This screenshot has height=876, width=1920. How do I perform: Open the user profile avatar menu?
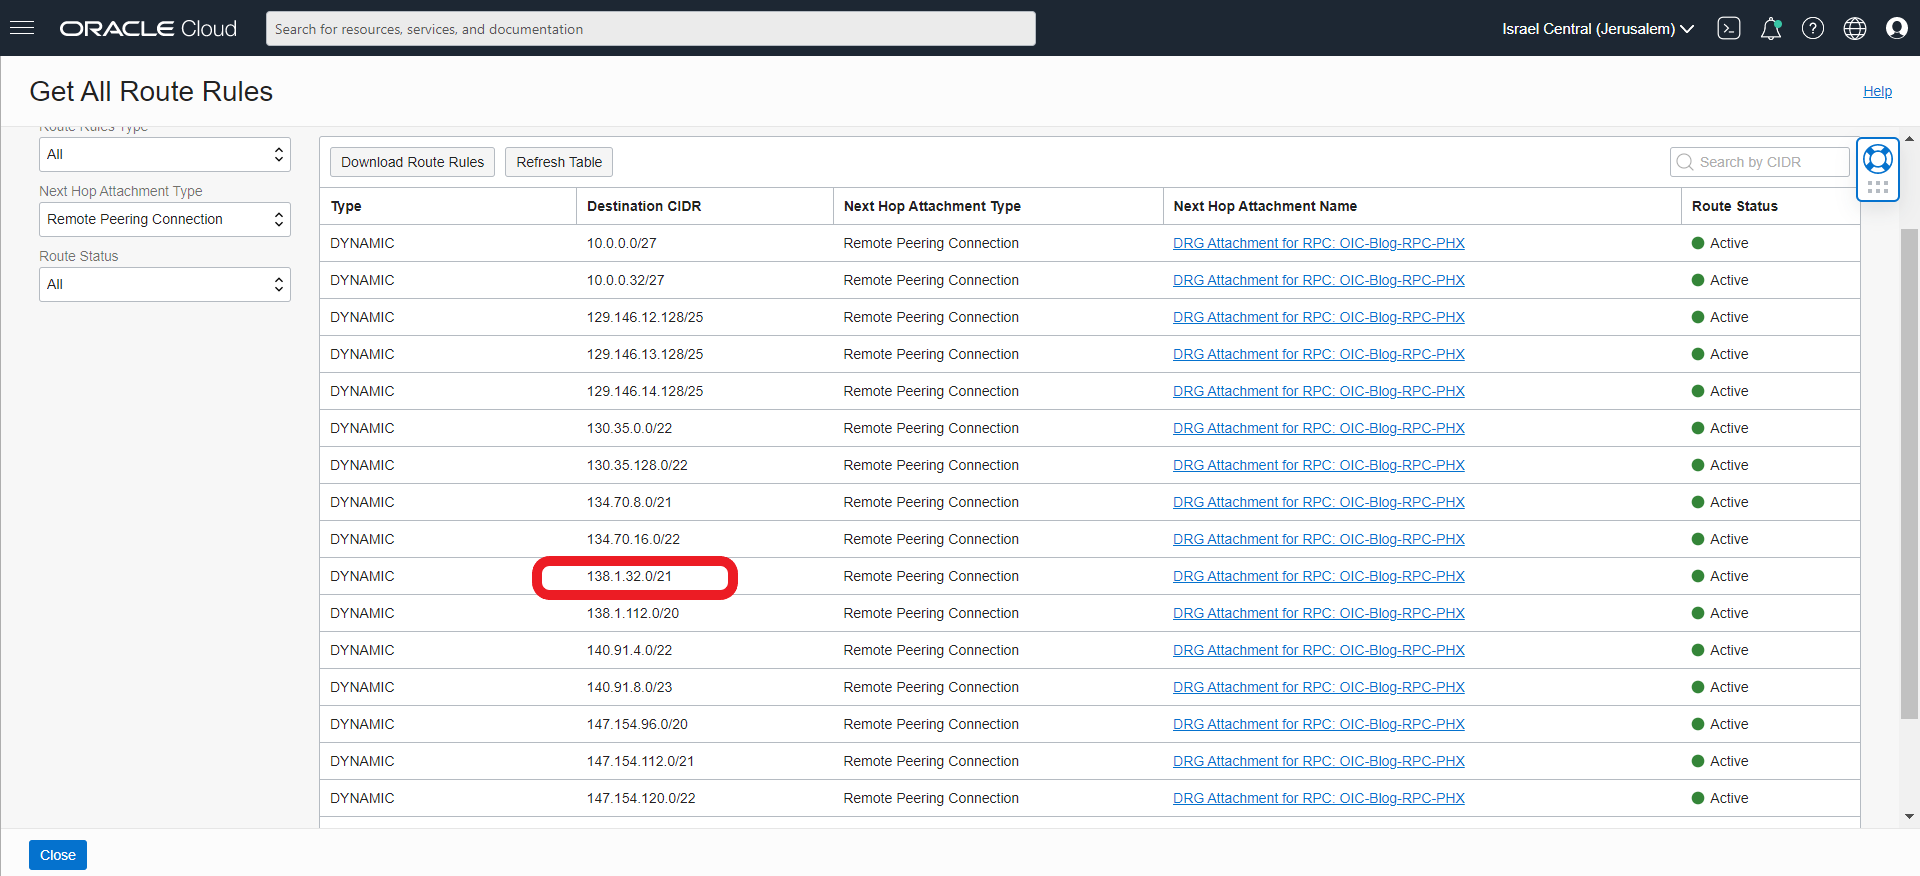tap(1896, 28)
